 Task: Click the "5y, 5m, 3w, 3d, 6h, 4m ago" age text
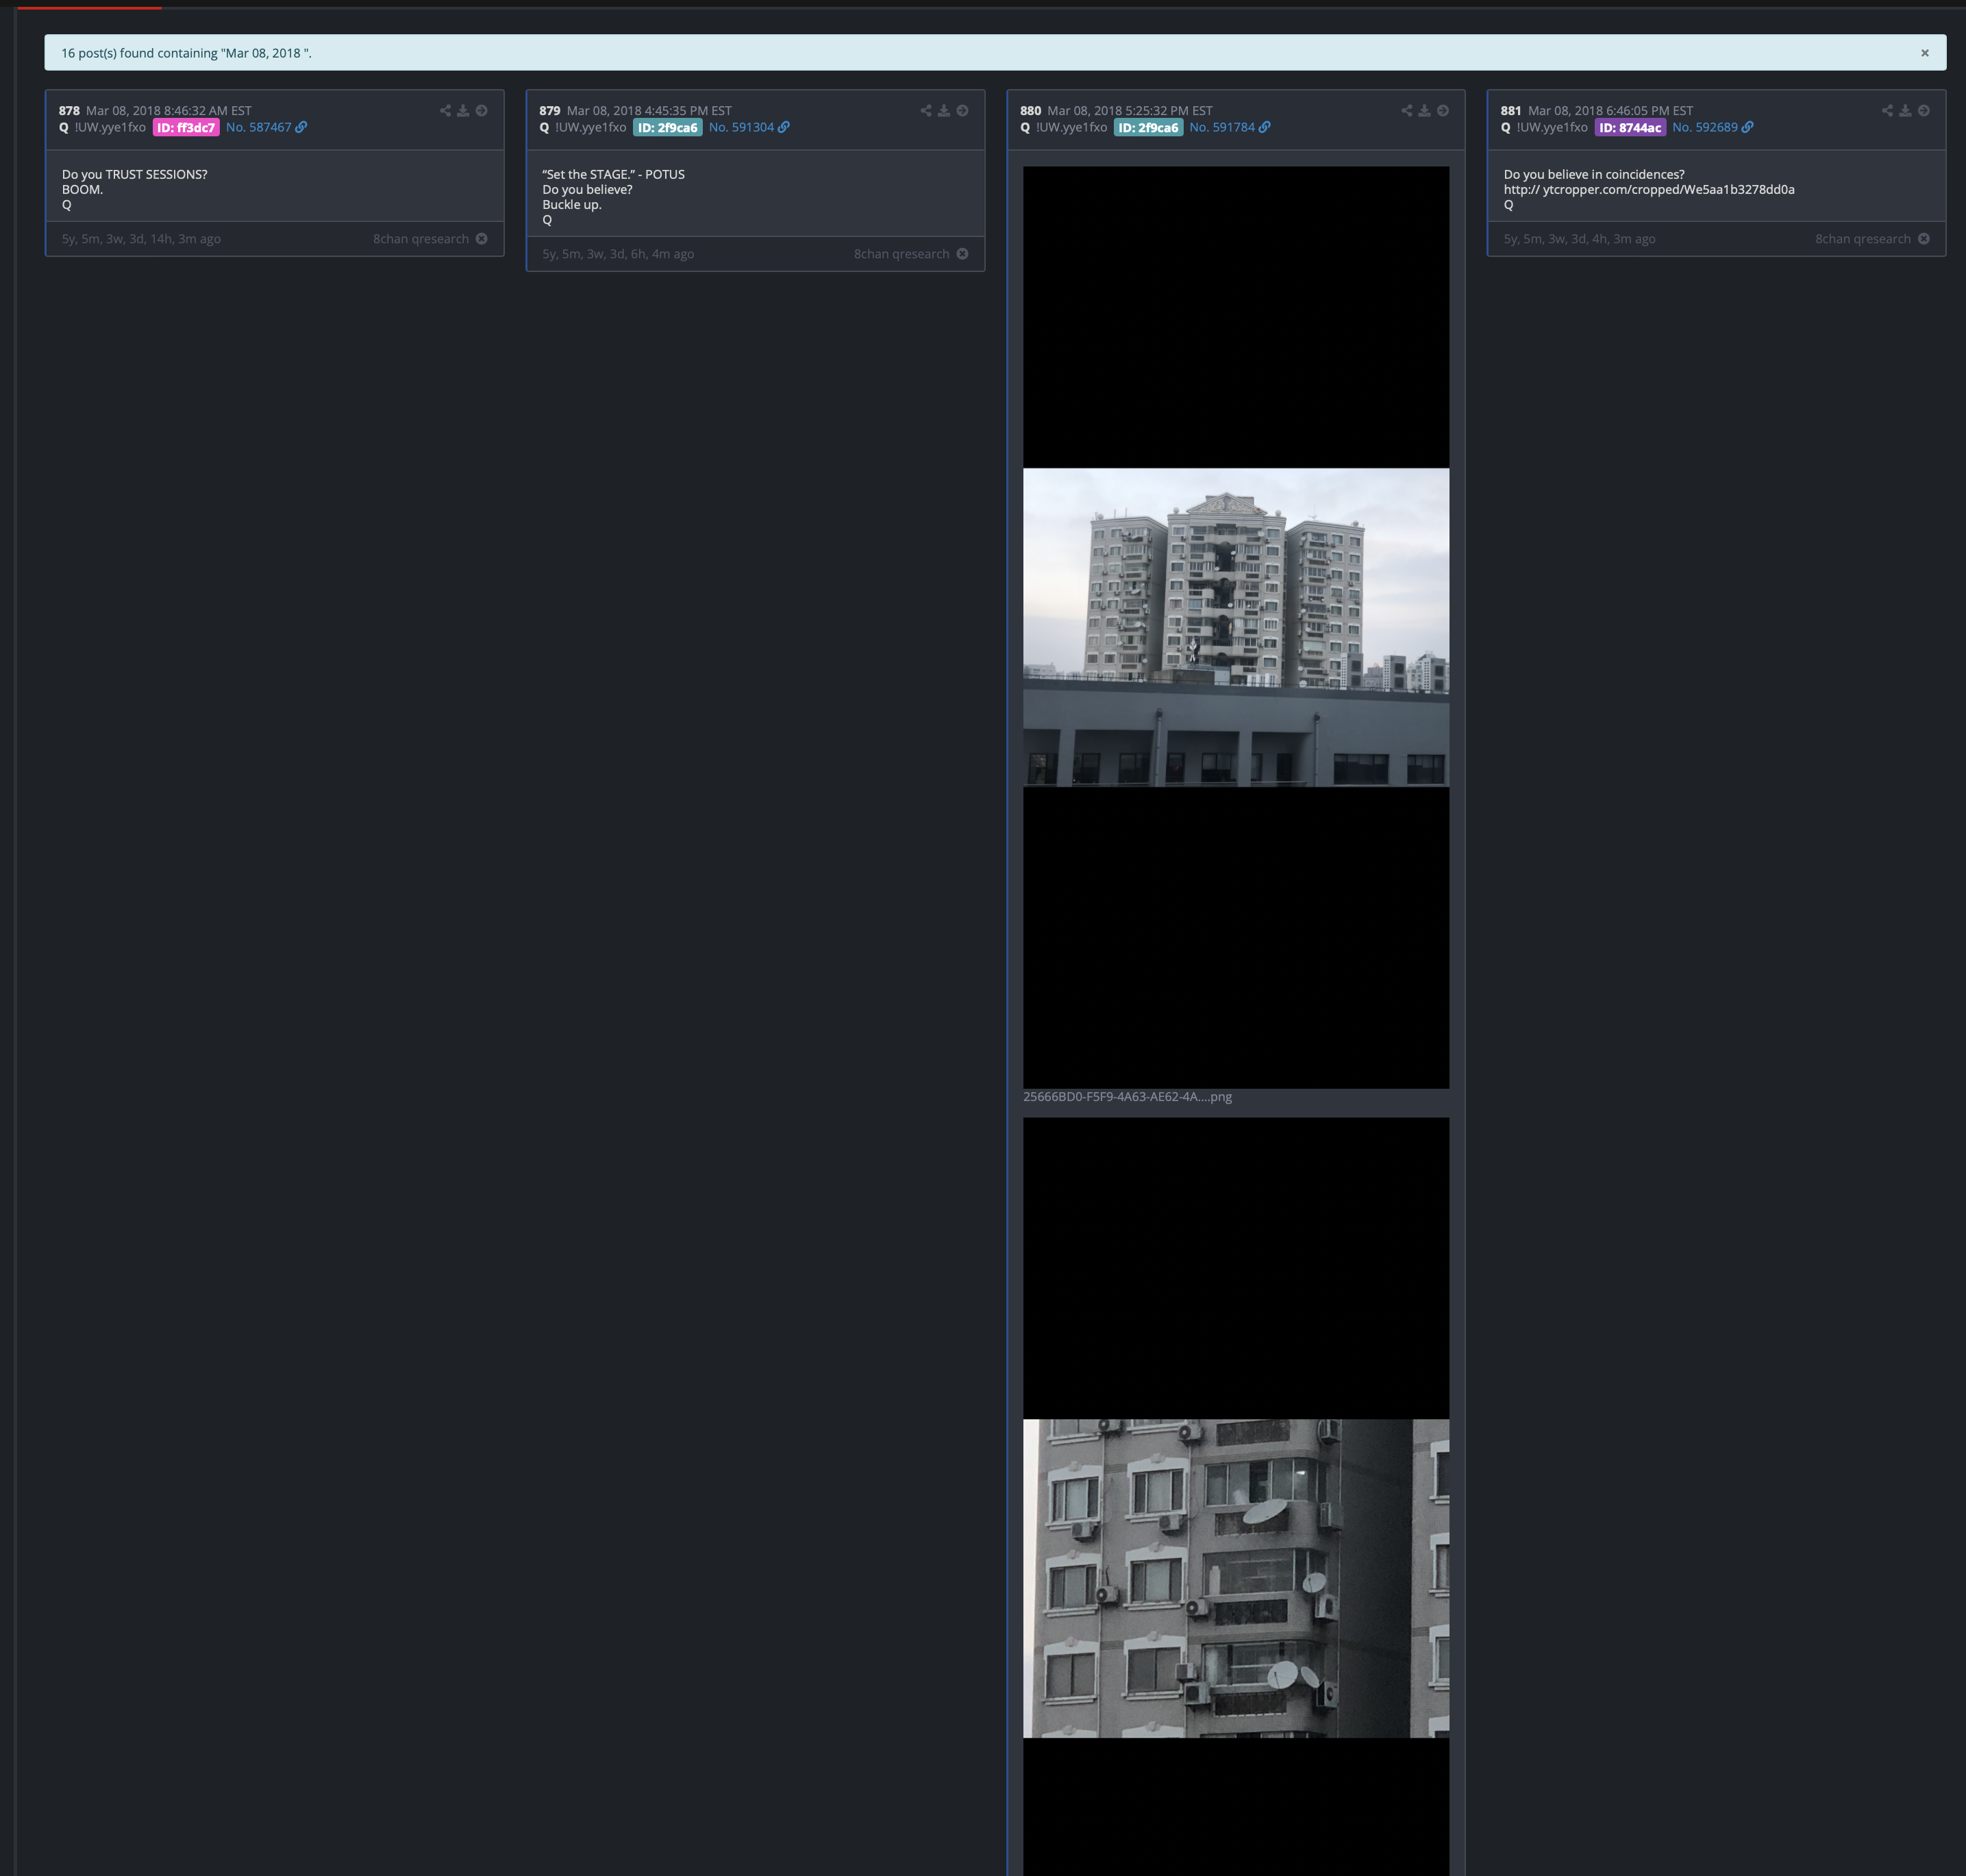tap(618, 254)
